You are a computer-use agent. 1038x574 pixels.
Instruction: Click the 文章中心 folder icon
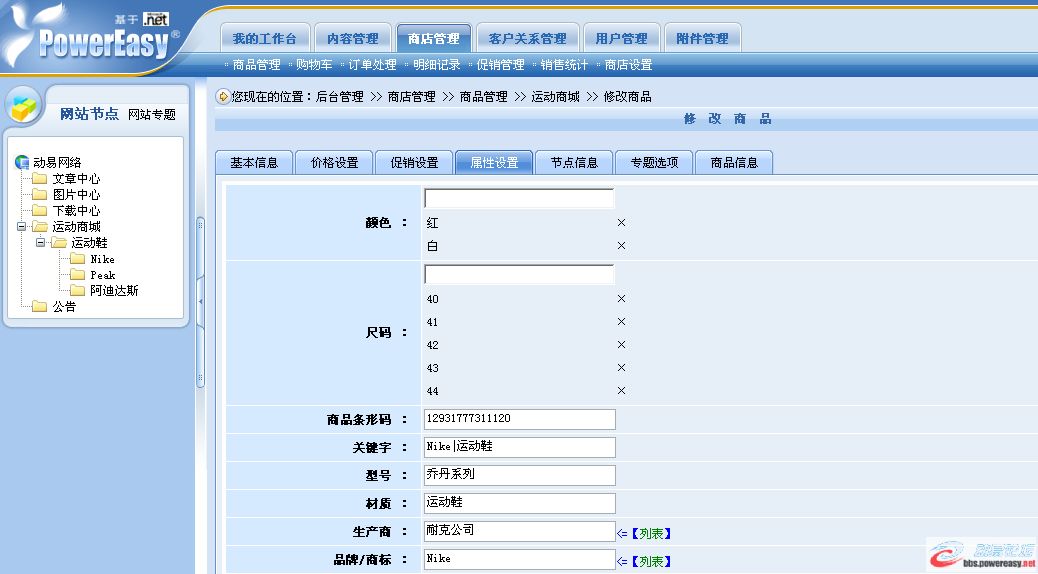[40, 179]
